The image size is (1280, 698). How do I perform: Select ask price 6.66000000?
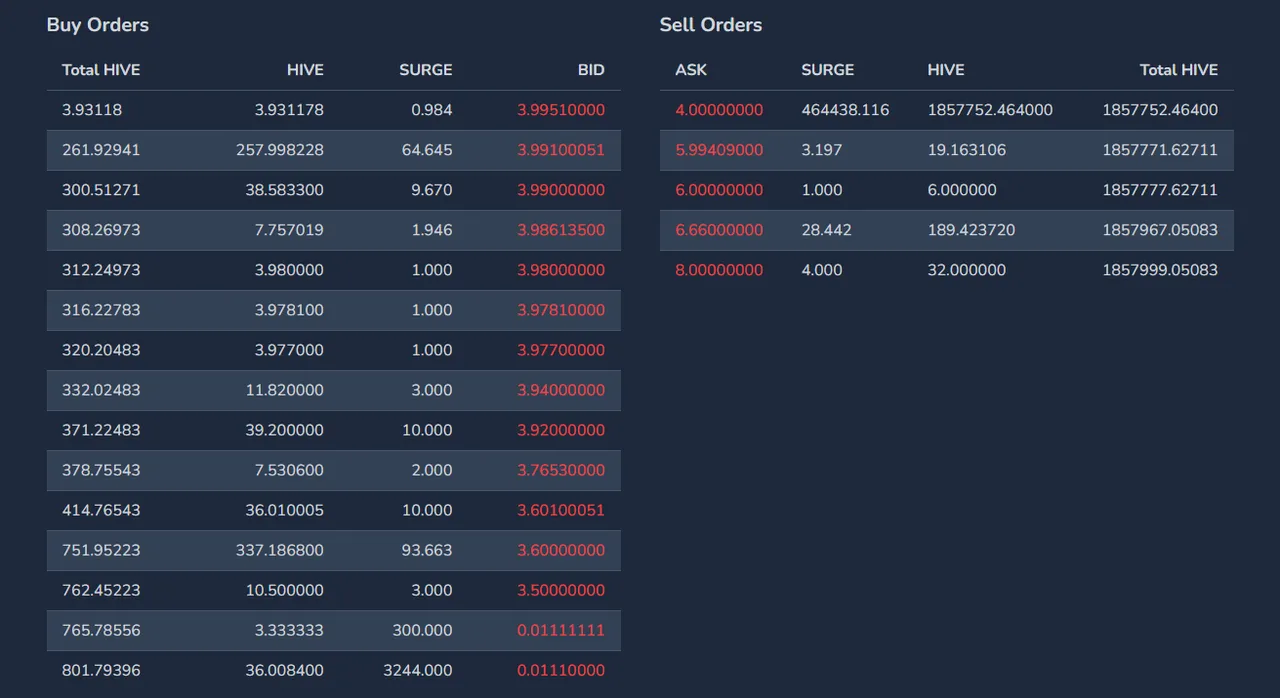pos(719,230)
